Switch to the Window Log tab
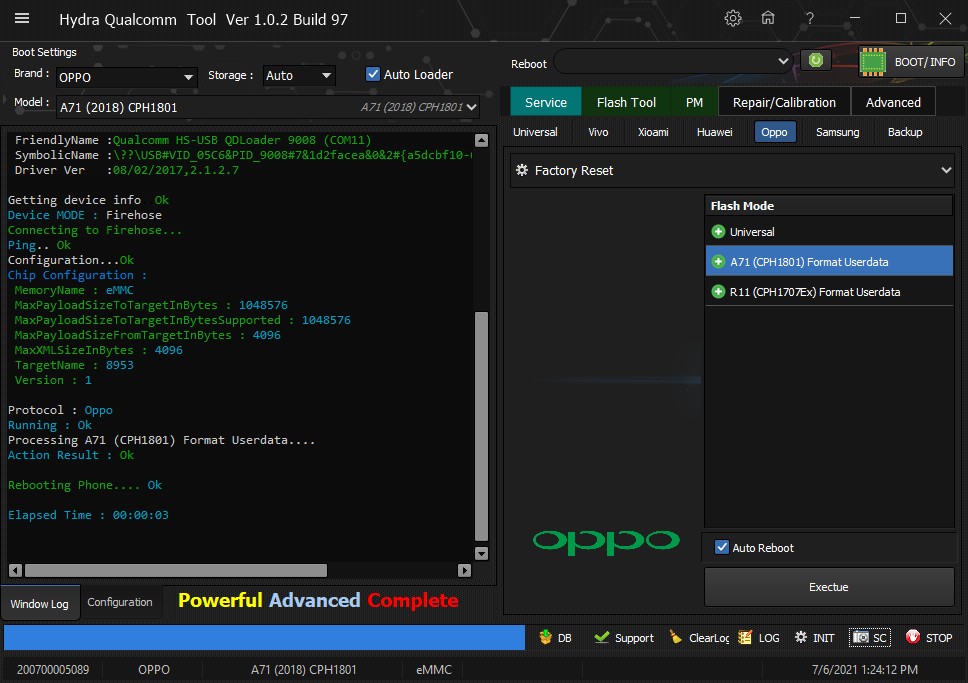The height and width of the screenshot is (683, 968). point(40,603)
